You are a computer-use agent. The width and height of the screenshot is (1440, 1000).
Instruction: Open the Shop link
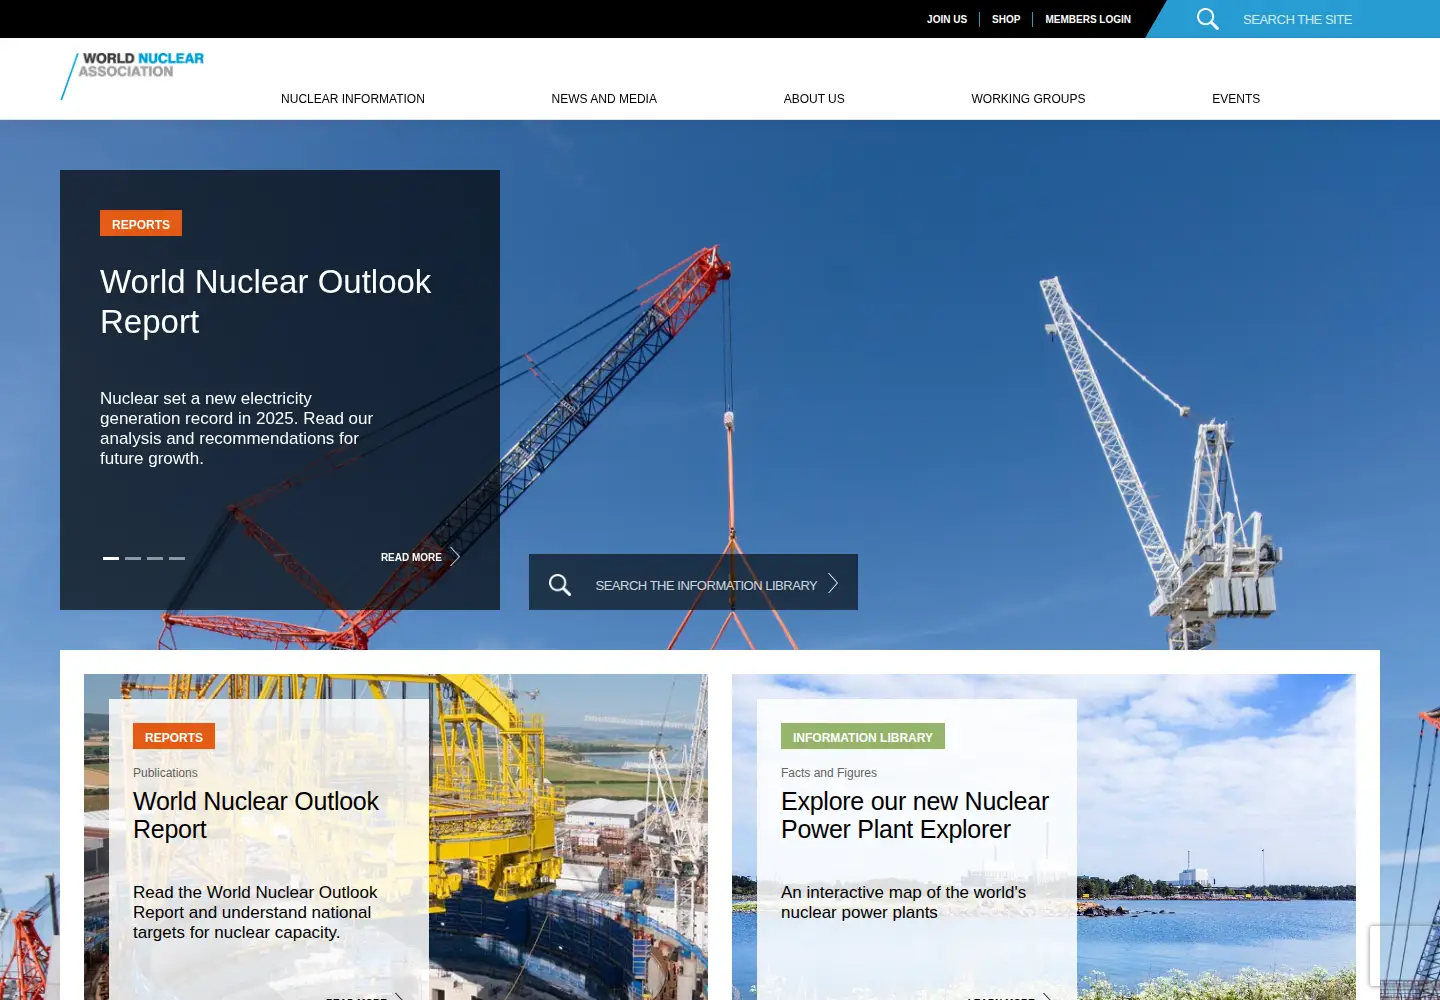point(1006,19)
